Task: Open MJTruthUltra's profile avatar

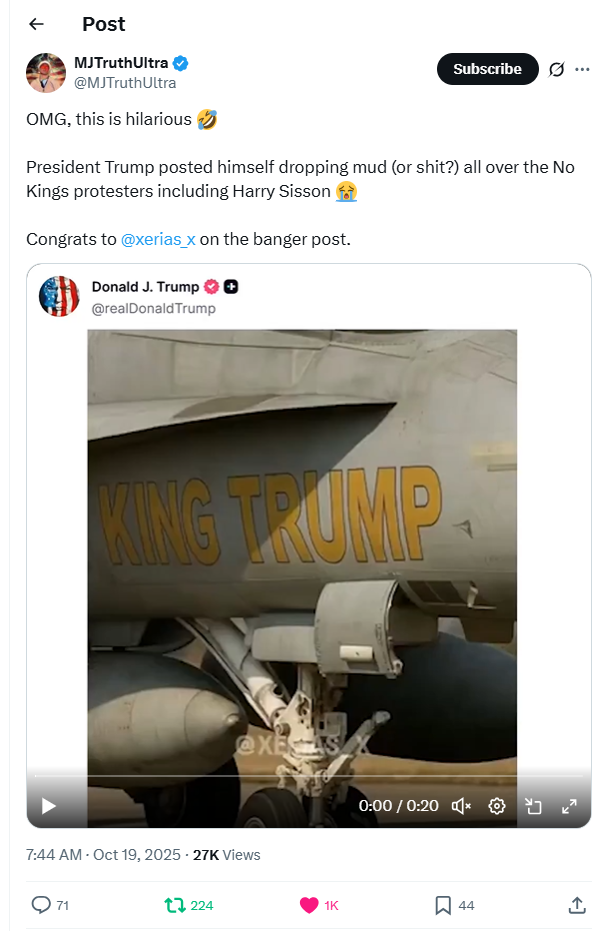Action: [45, 73]
